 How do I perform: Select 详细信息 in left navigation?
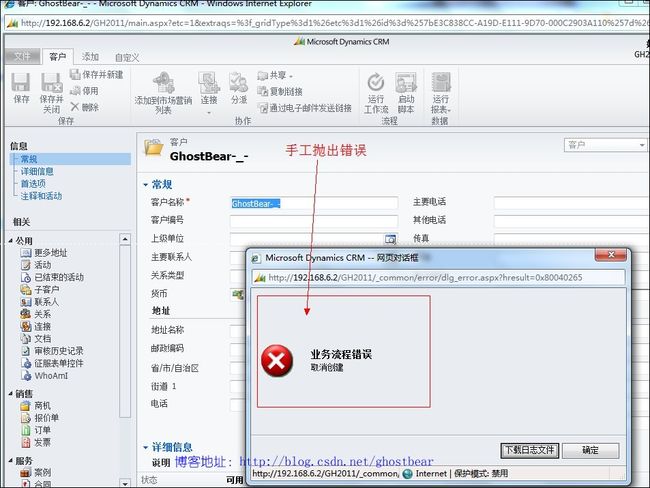pos(37,171)
